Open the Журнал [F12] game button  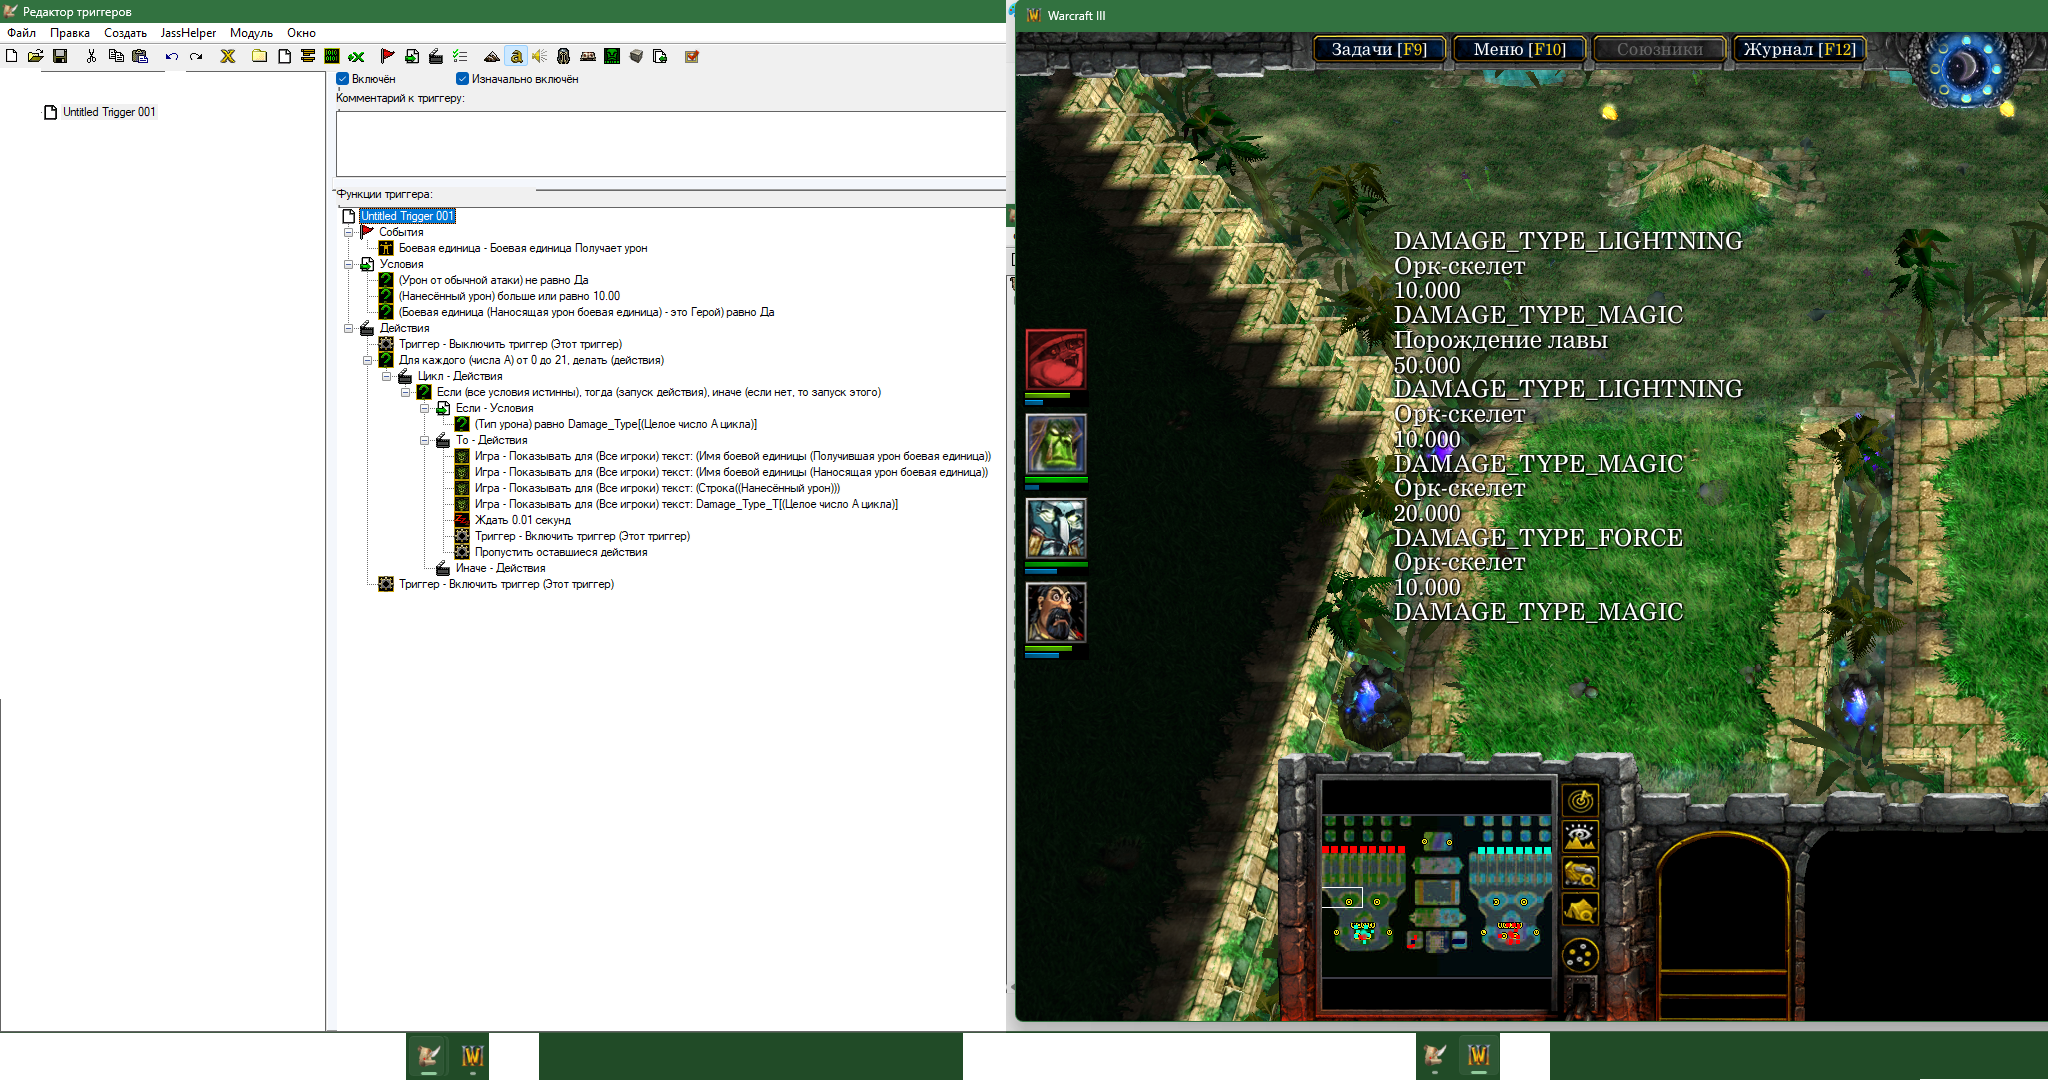point(1798,49)
